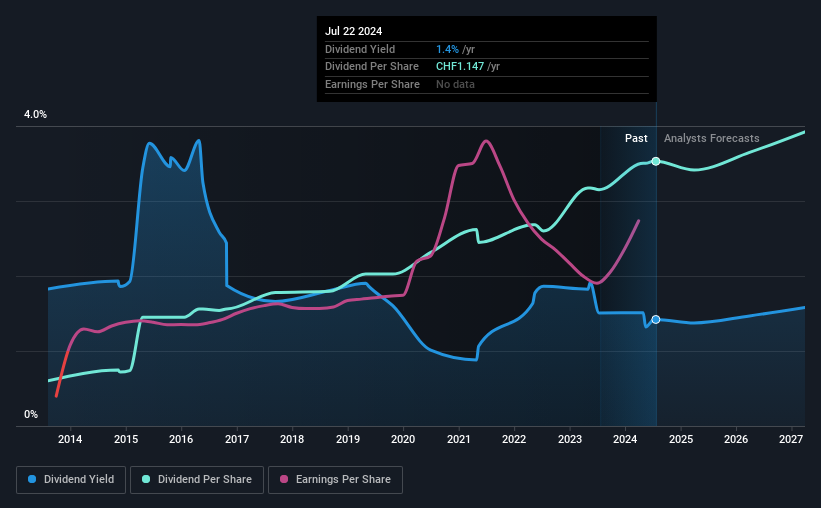Click the tooltip Dividend Per Share row label

(x=372, y=67)
